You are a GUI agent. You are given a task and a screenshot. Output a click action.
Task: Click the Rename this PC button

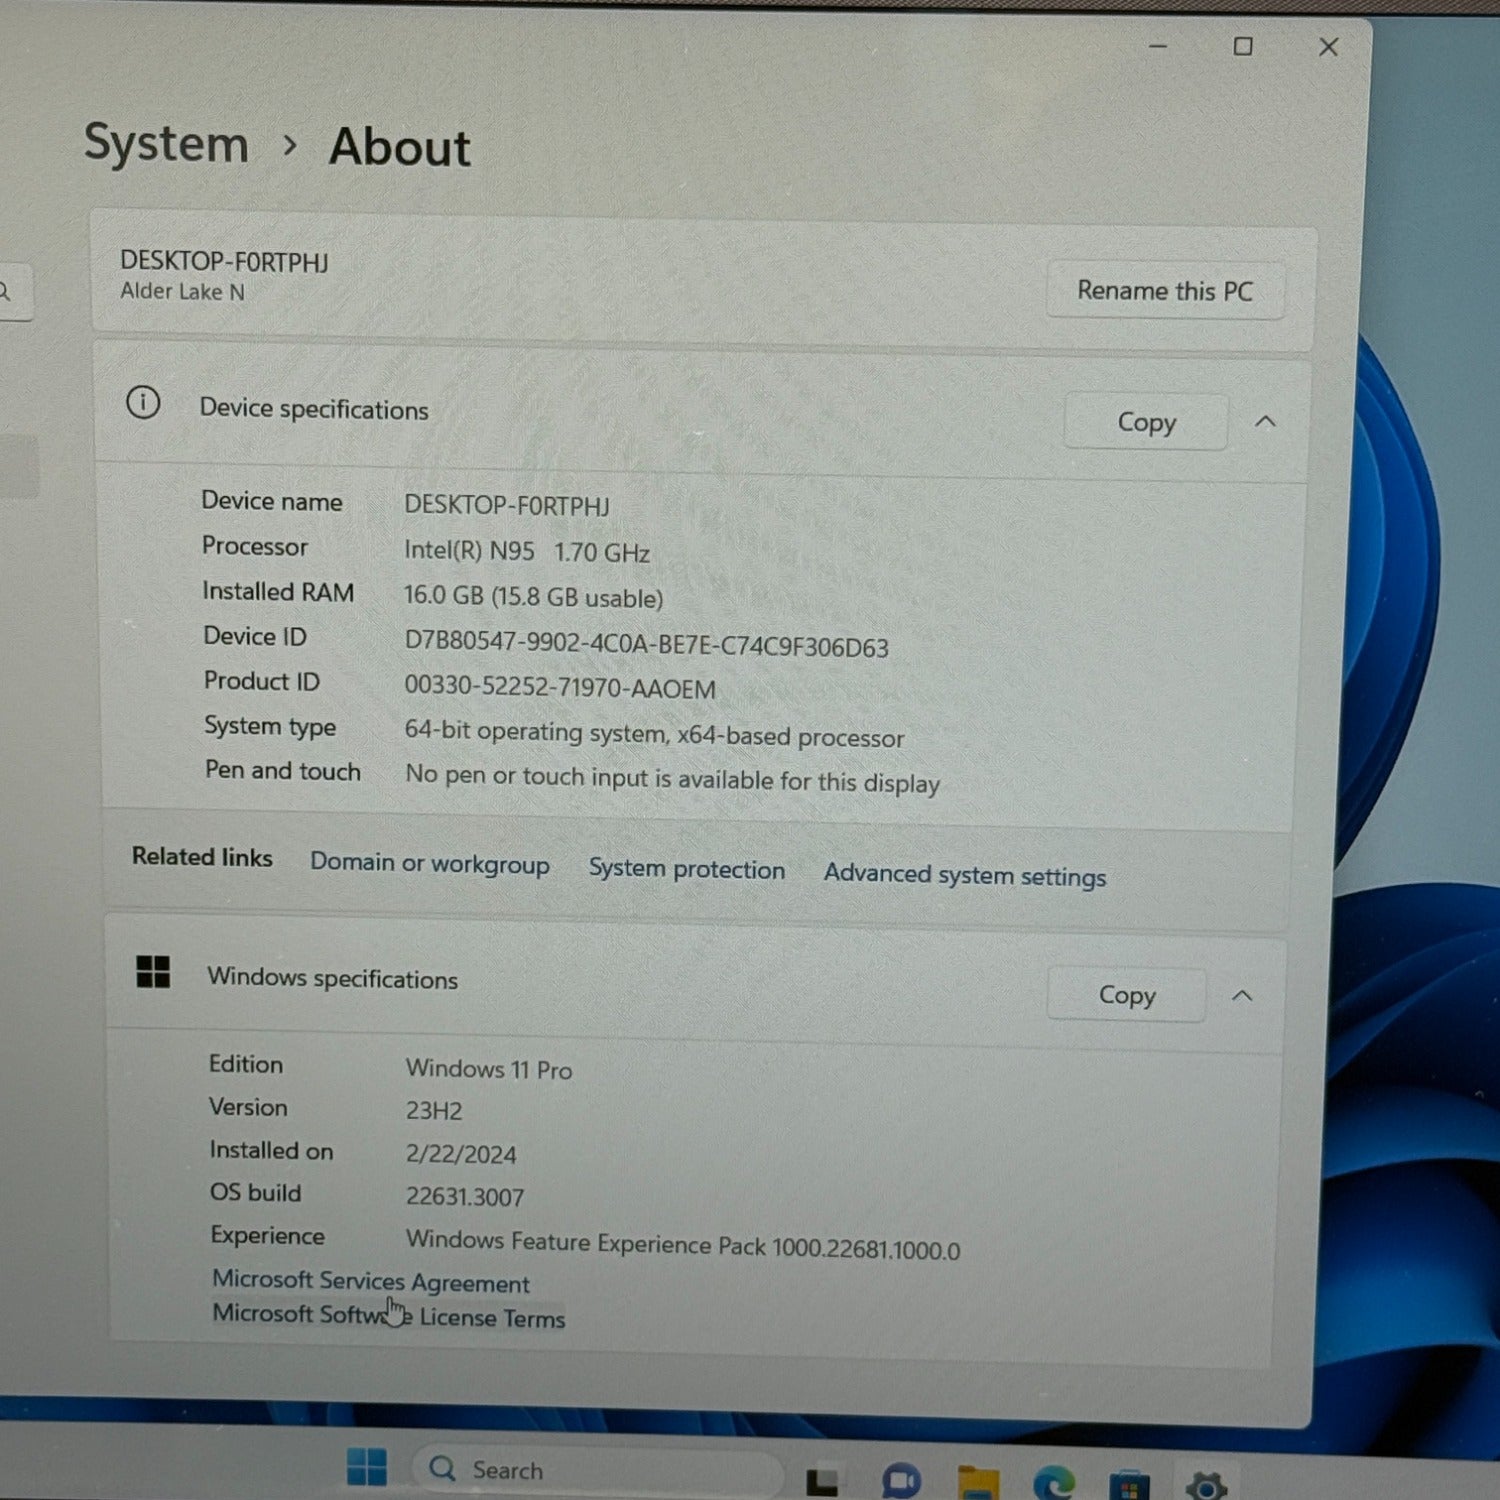(1164, 291)
